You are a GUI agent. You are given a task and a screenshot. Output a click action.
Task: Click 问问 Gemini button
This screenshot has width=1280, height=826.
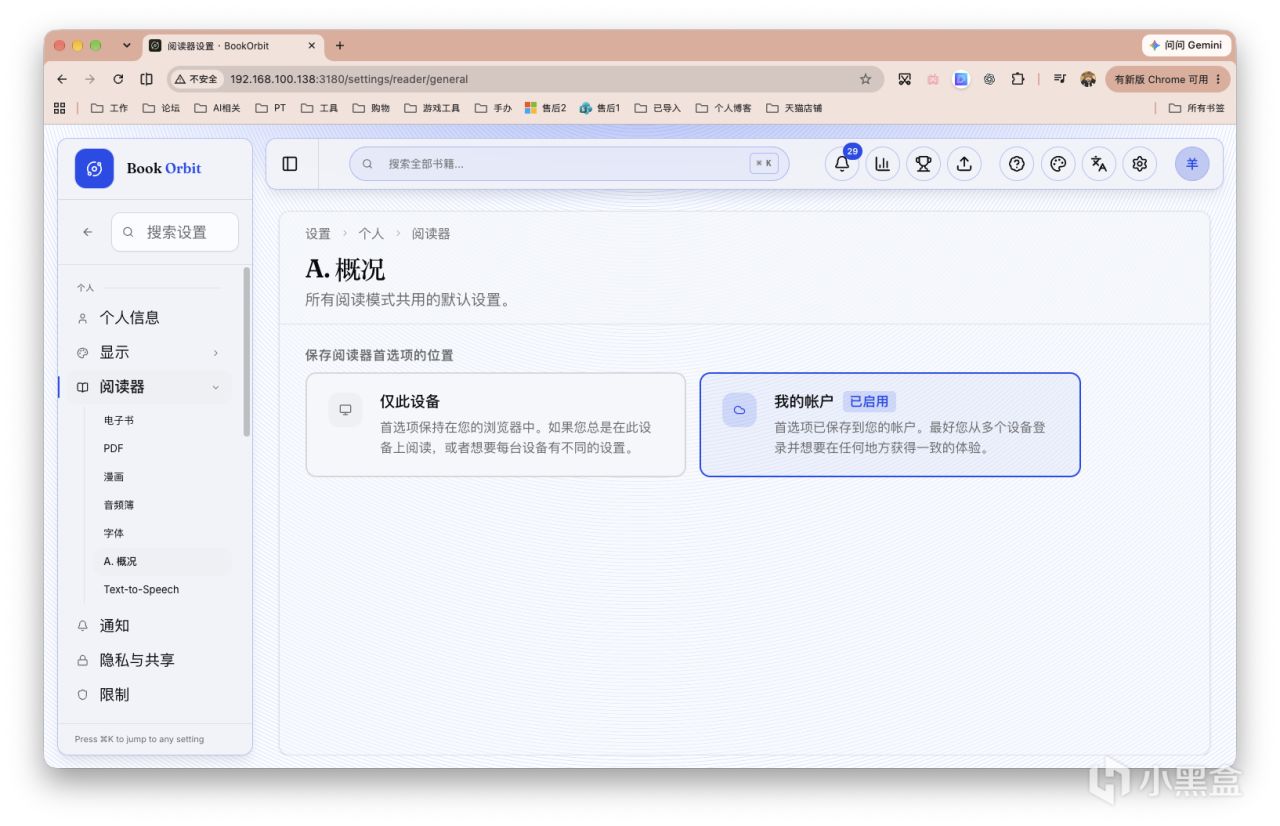(1186, 45)
